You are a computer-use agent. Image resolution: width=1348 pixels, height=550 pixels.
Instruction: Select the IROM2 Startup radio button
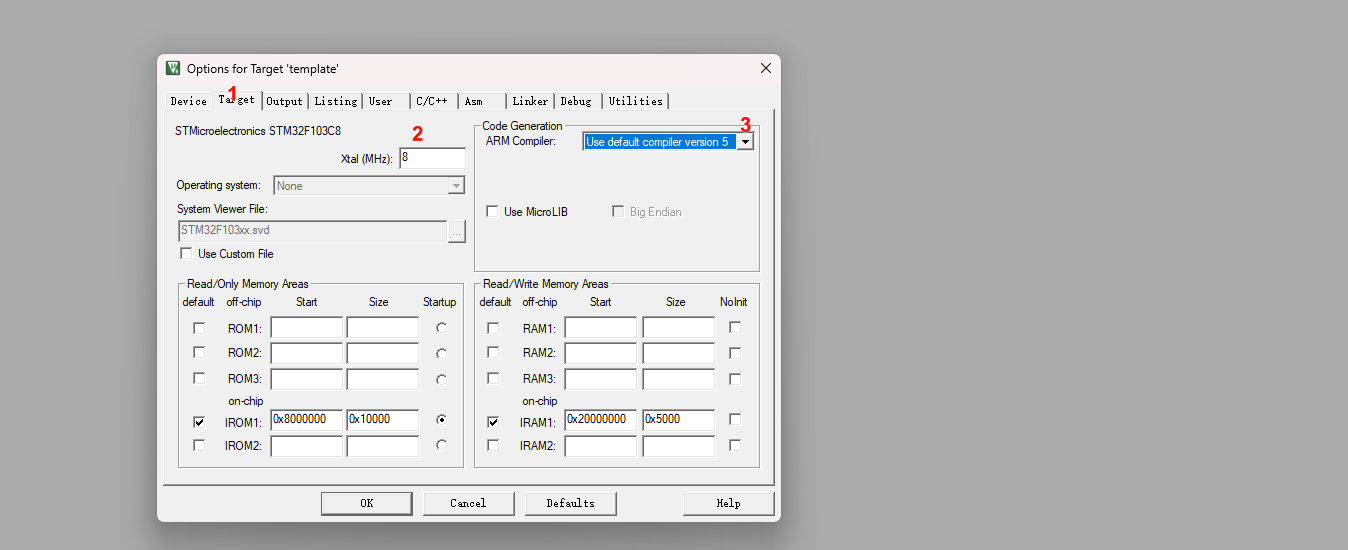point(441,445)
